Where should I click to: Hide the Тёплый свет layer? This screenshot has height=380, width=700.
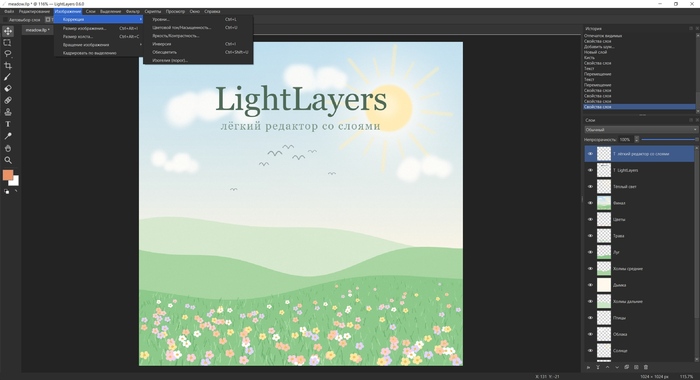(x=590, y=187)
